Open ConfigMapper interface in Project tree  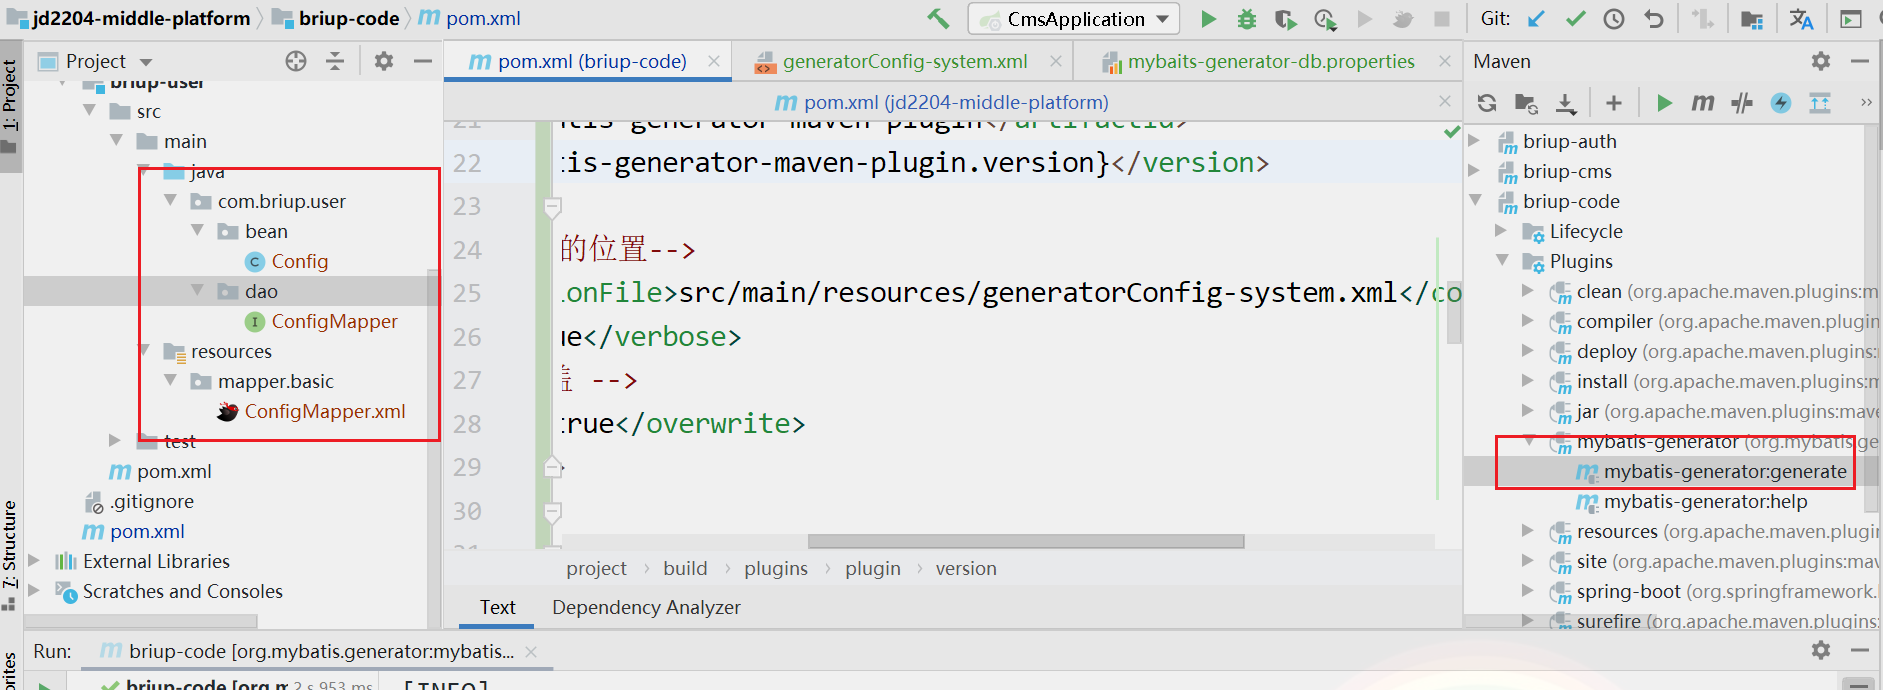coord(334,321)
